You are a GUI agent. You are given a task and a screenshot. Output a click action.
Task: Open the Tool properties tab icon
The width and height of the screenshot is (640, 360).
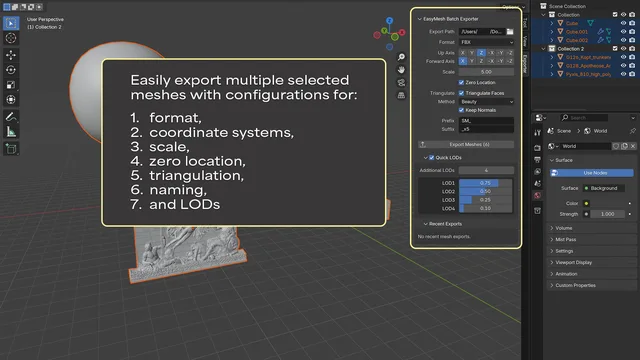click(x=538, y=133)
